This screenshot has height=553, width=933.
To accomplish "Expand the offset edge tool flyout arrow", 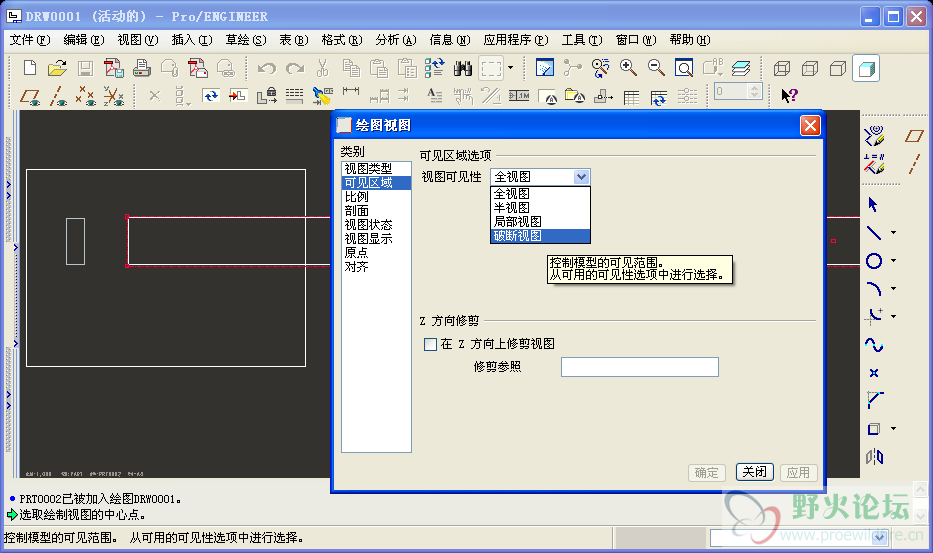I will click(x=893, y=429).
